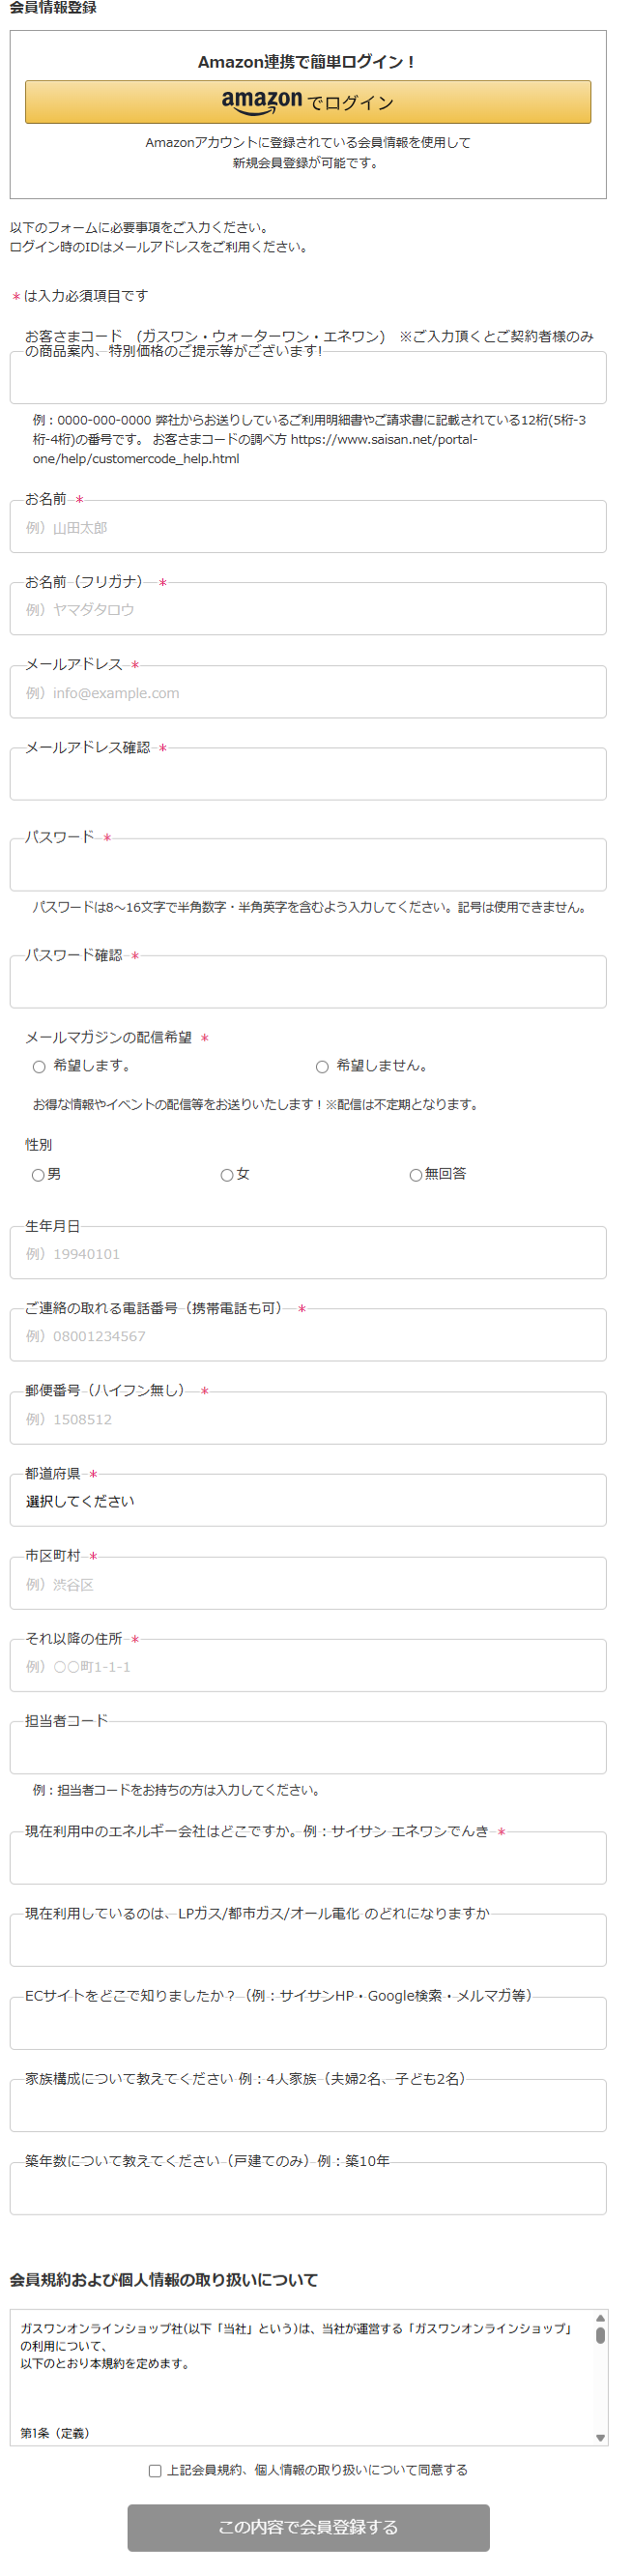This screenshot has width=632, height=2576.
Task: Choose 女 gender radio button
Action: click(227, 1175)
